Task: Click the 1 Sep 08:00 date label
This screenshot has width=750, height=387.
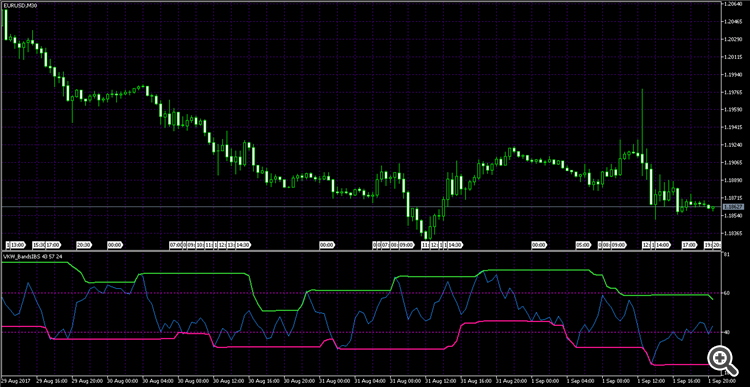Action: tap(615, 382)
